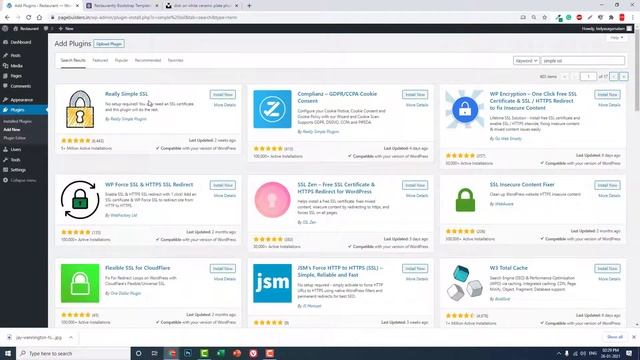This screenshot has height=360, width=640.
Task: Click the W3 Total Cache cubes icon
Action: point(465,283)
